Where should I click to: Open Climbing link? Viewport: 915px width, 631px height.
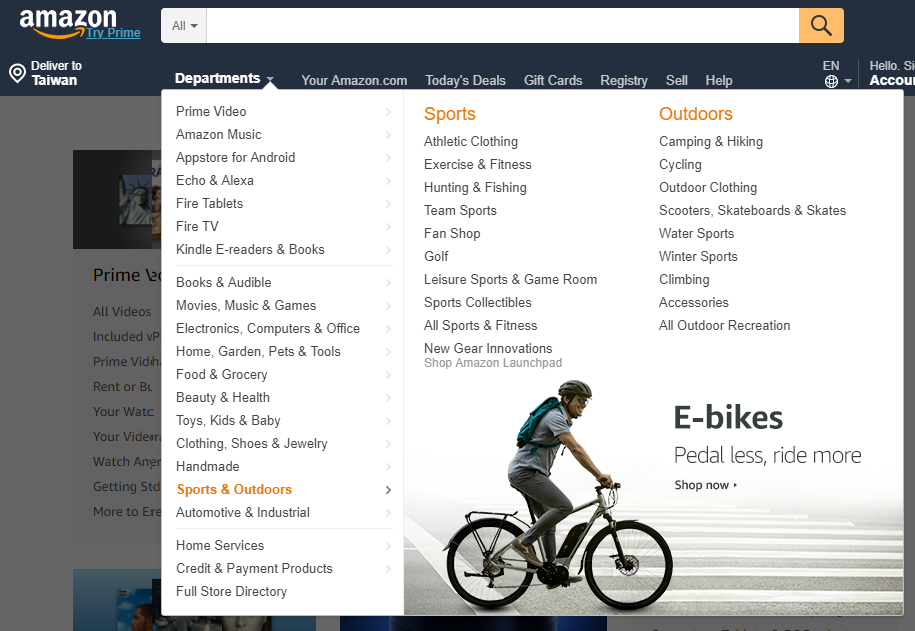pos(684,280)
